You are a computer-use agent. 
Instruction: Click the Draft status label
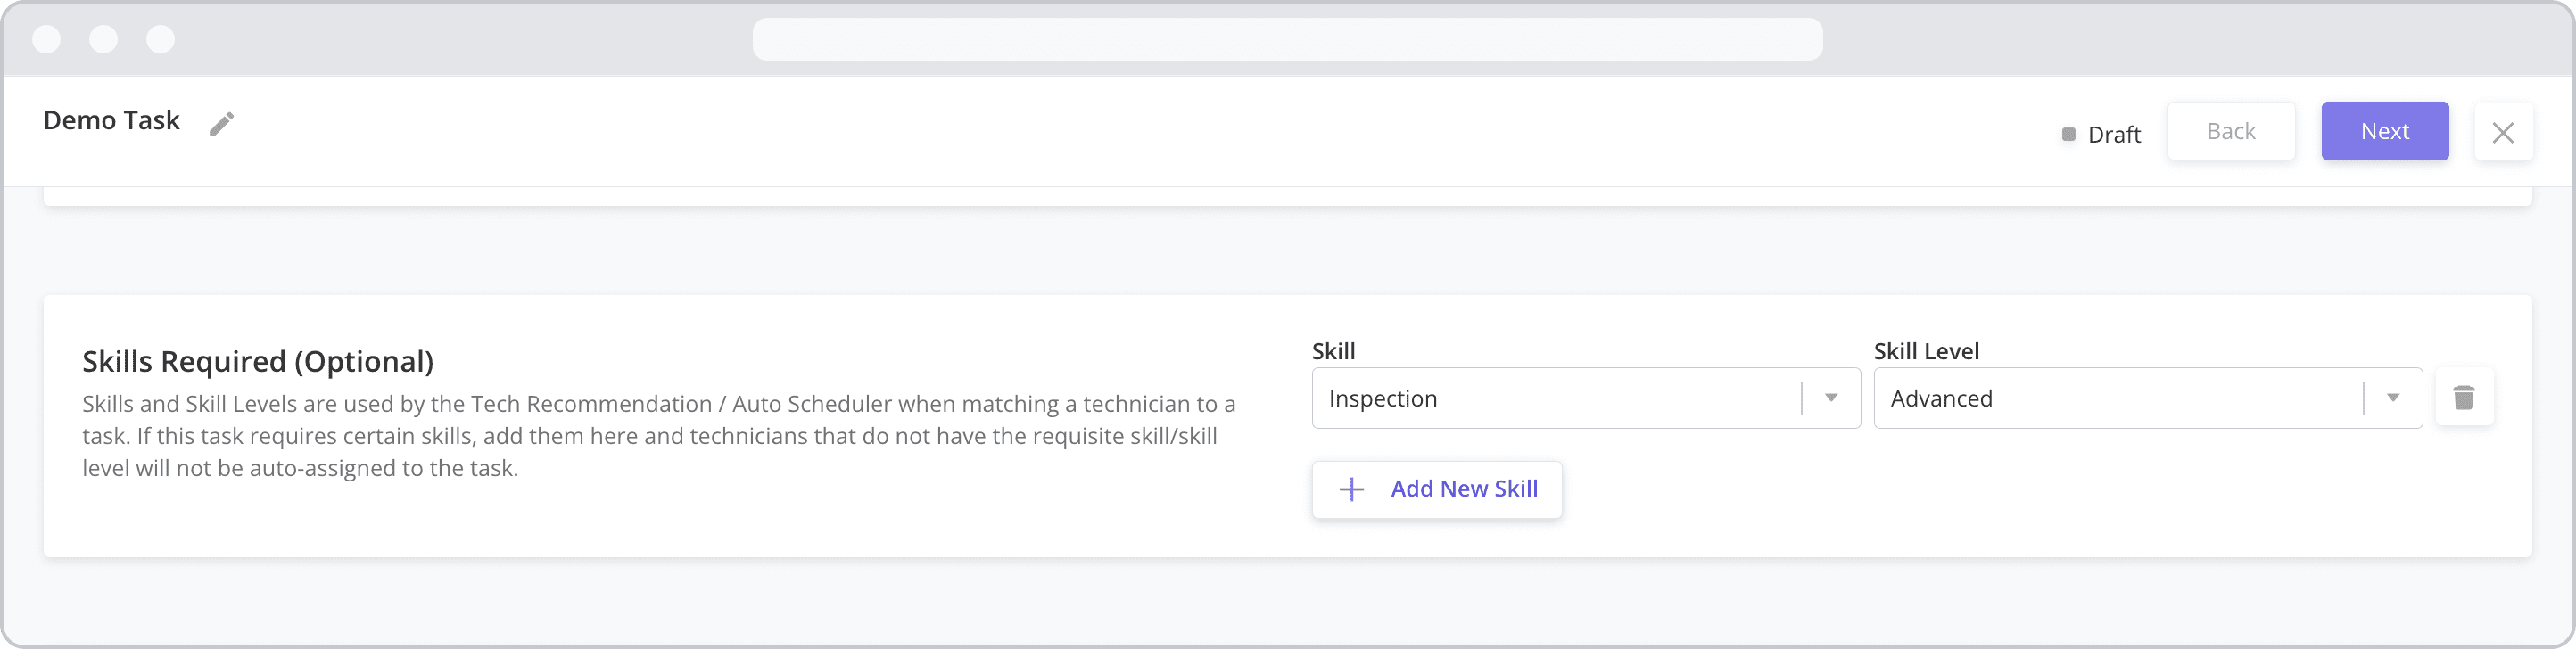click(2114, 134)
